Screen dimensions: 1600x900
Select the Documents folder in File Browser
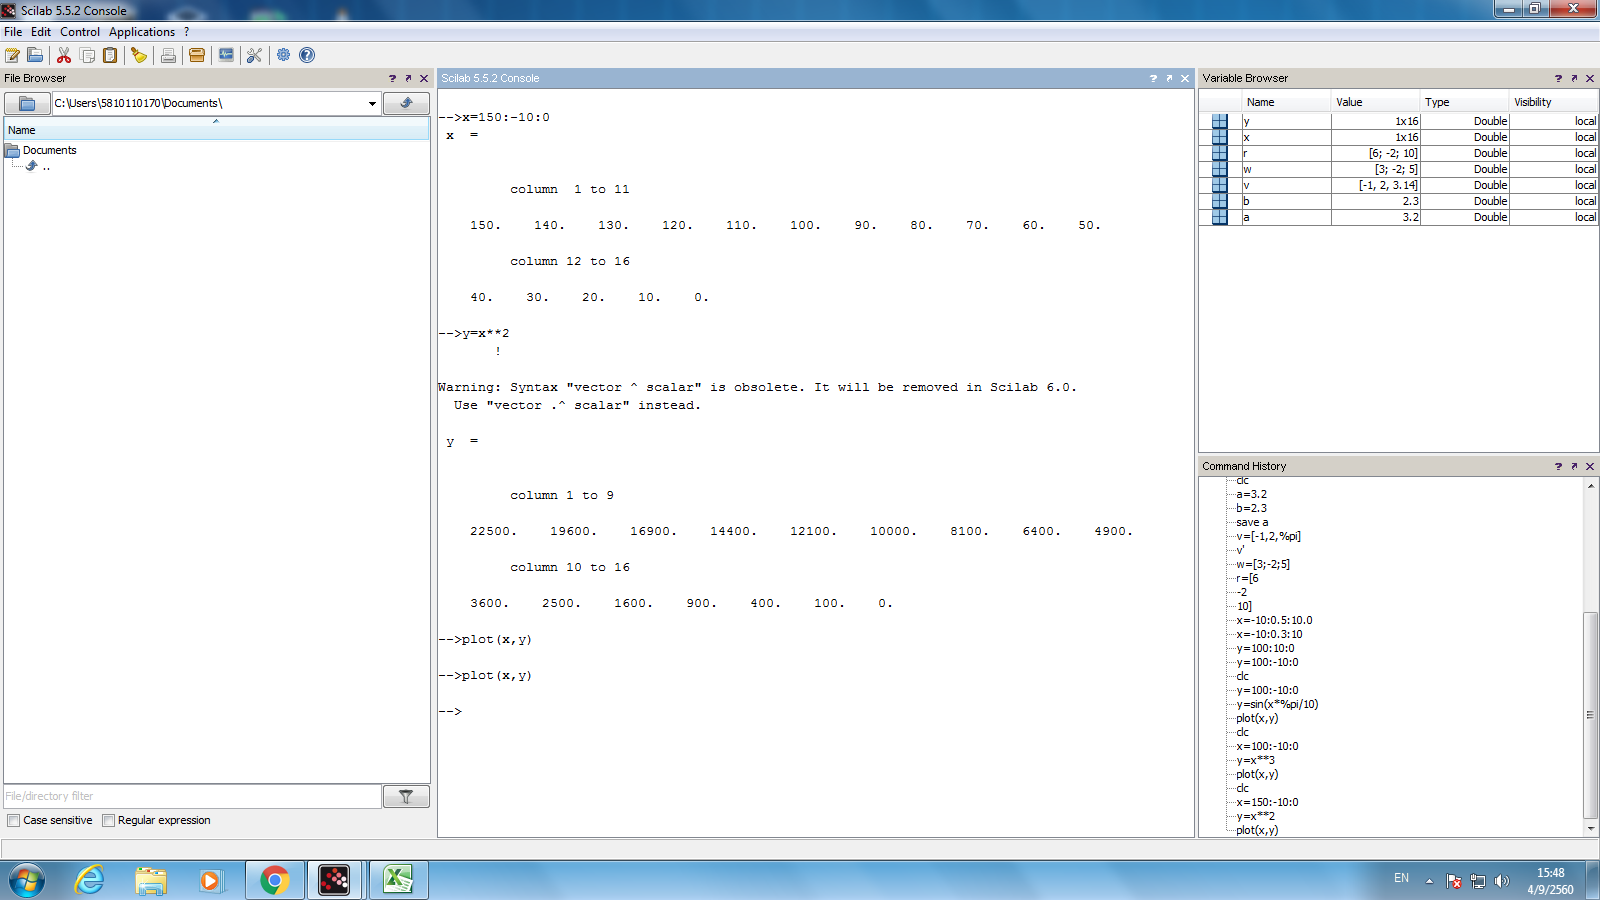pos(50,150)
